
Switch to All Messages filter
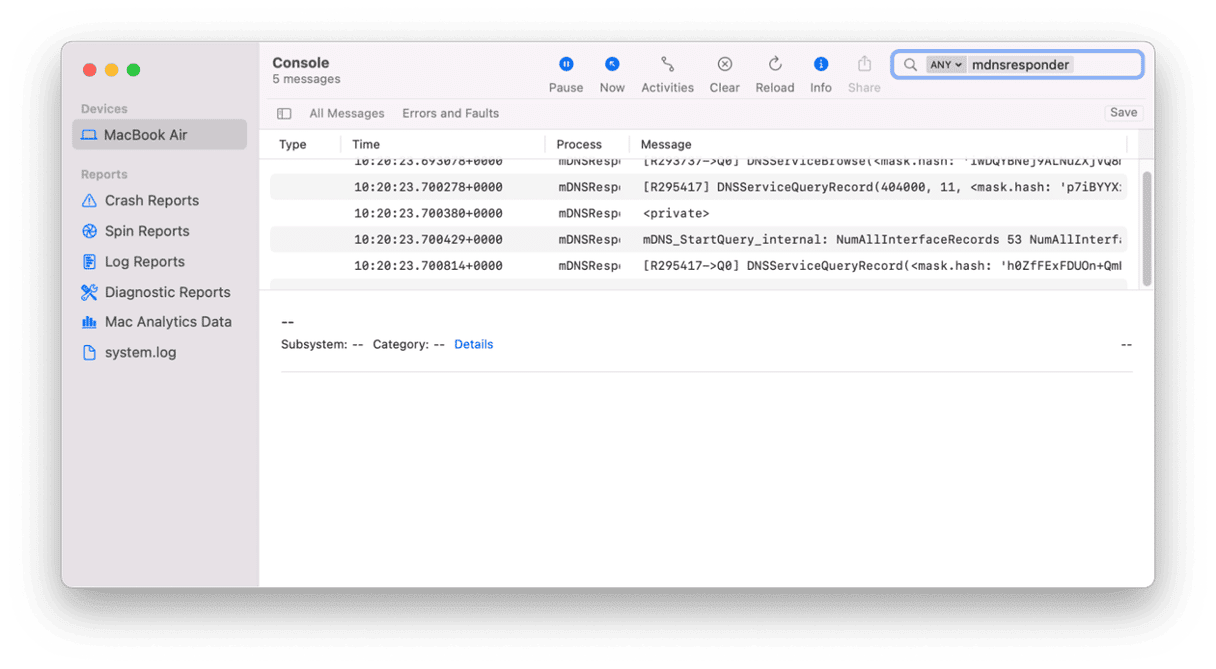[x=347, y=114]
